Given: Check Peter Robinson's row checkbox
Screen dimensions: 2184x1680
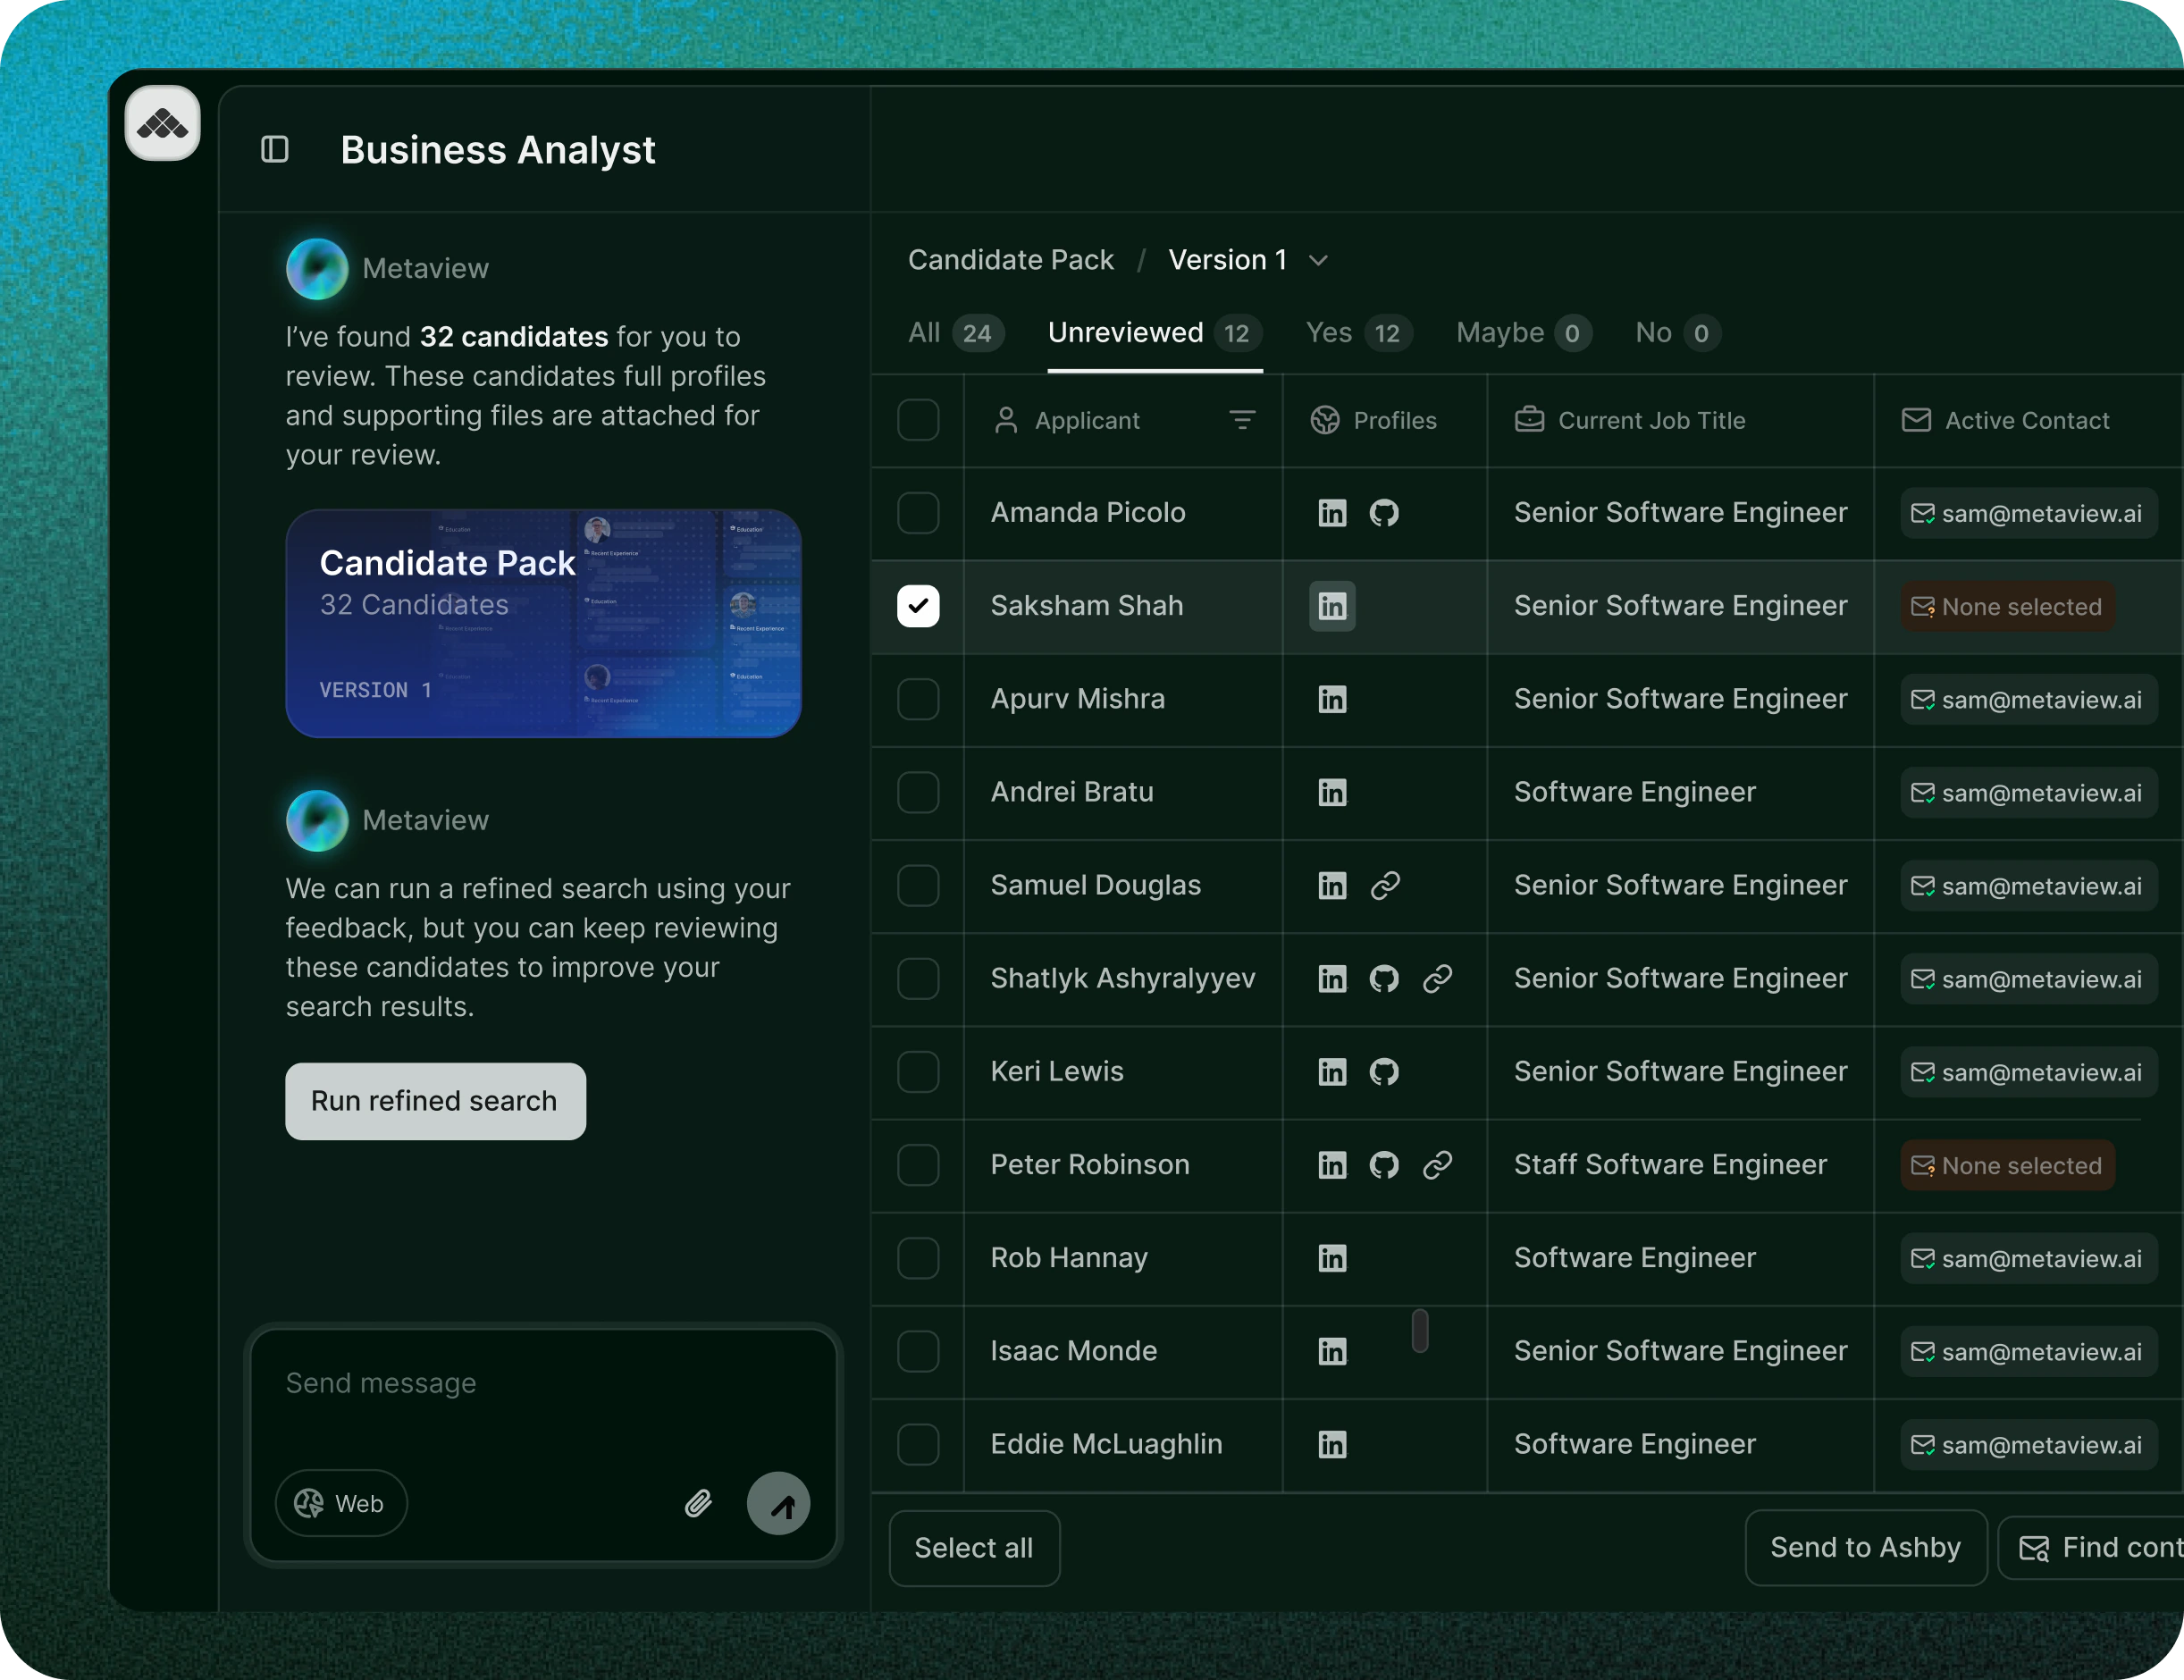Looking at the screenshot, I should [x=918, y=1165].
